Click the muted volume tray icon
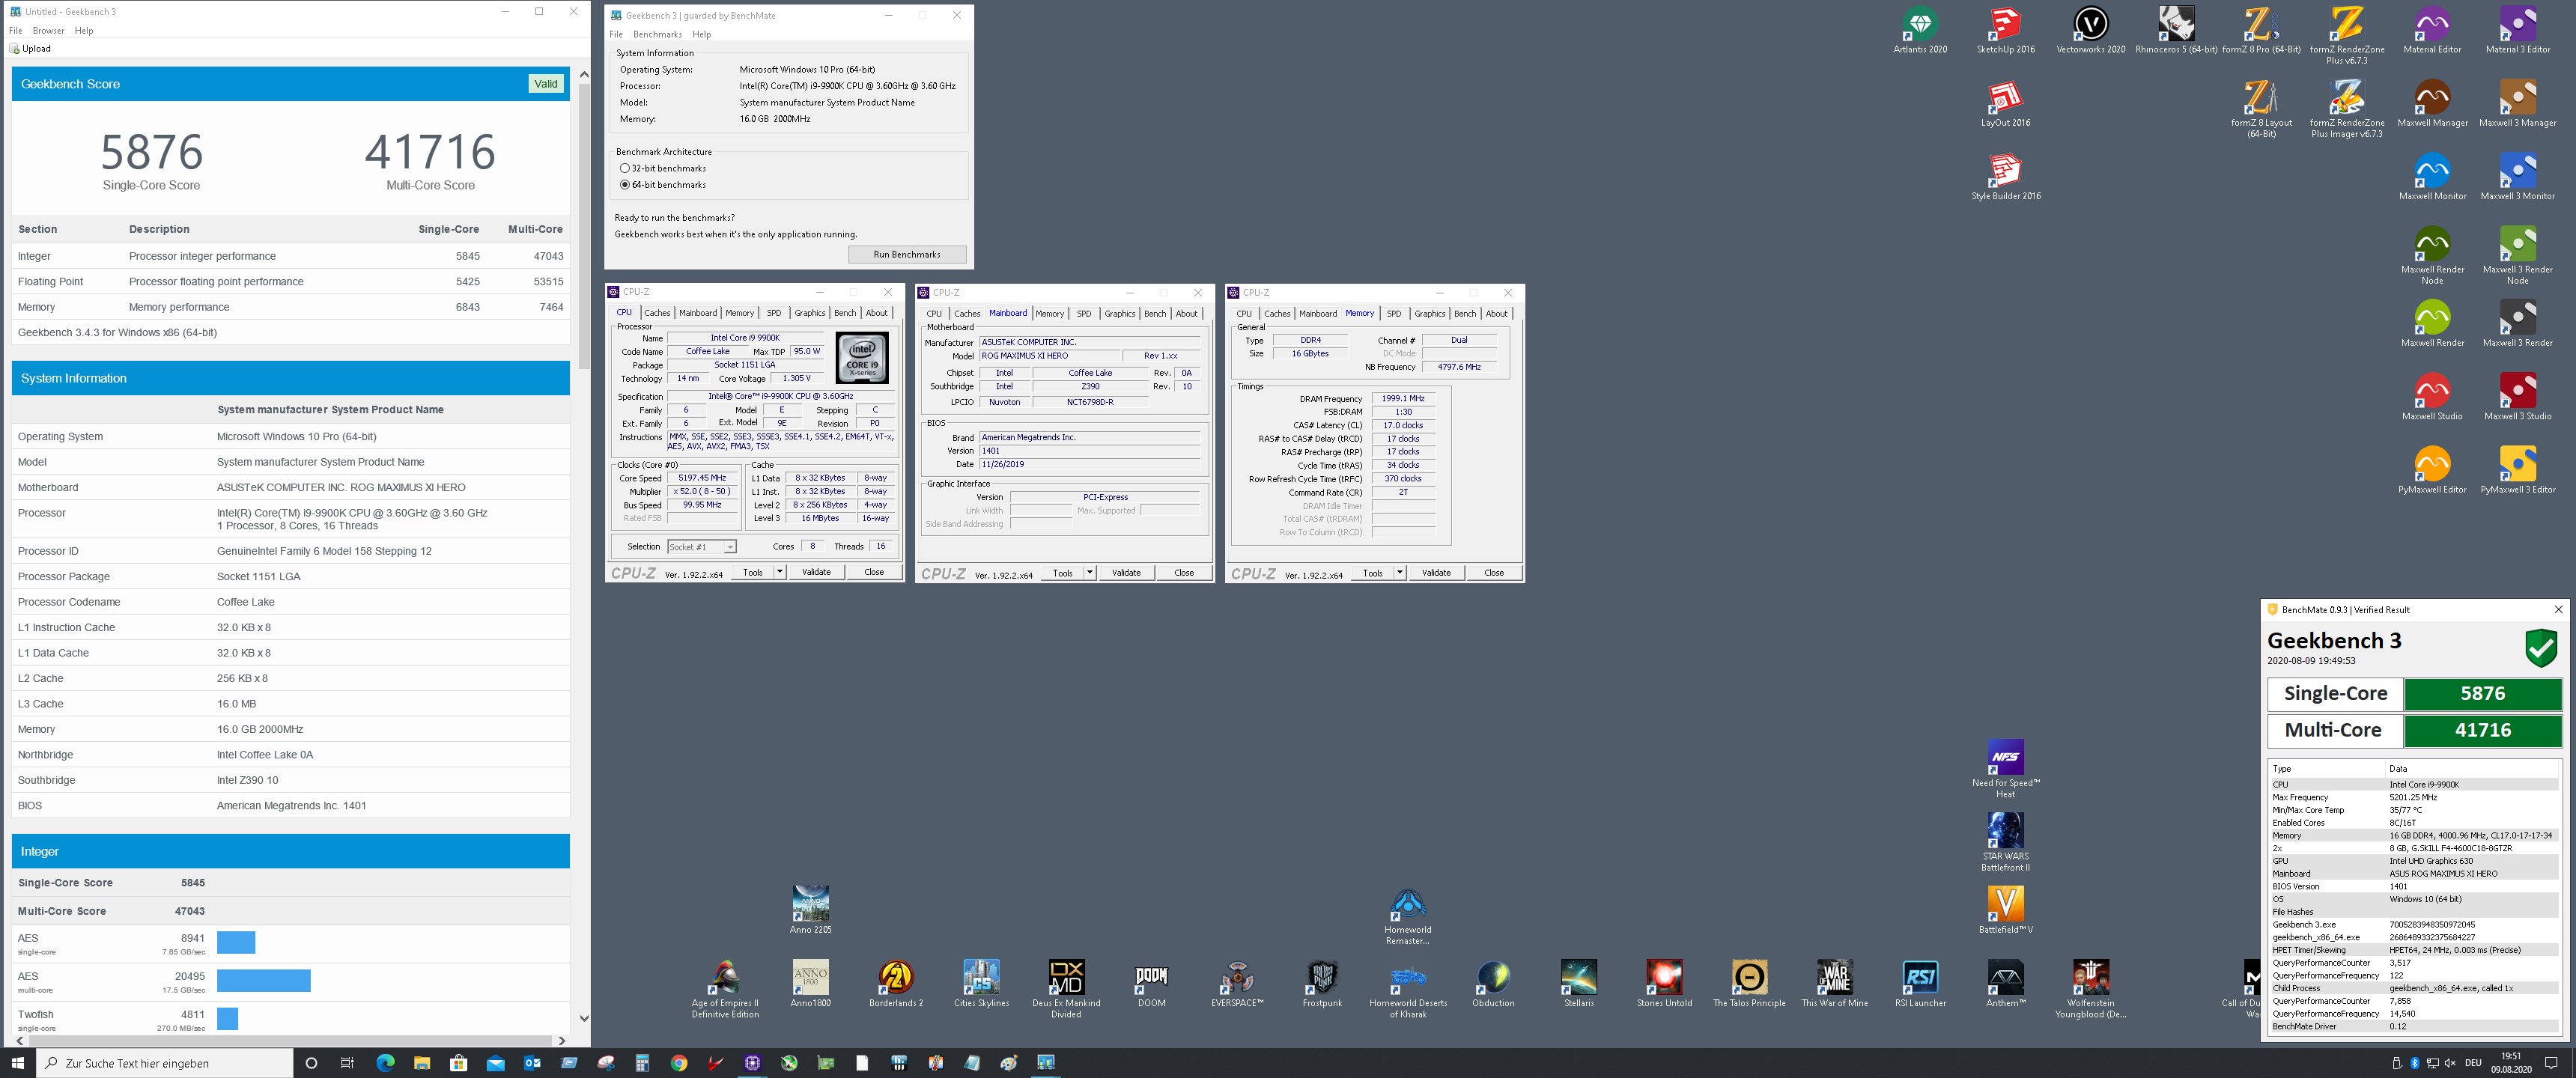Image resolution: width=2576 pixels, height=1078 pixels. point(2450,1062)
